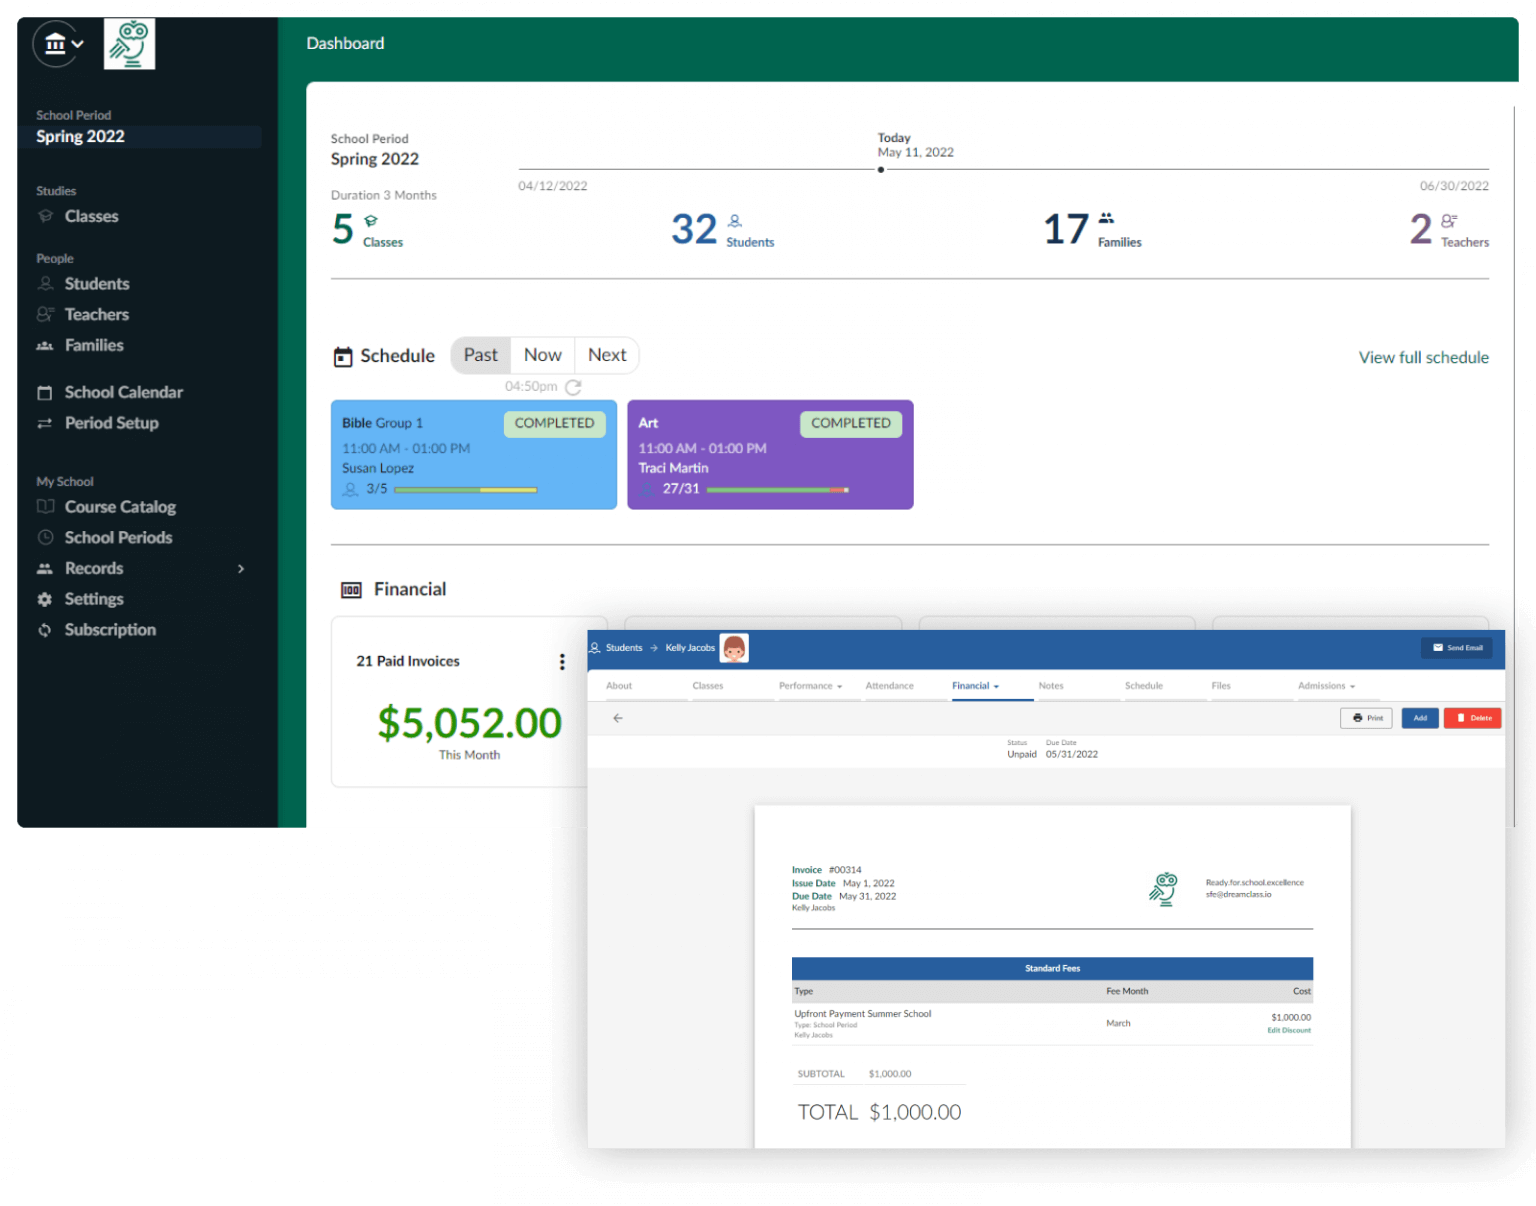Open the Teachers list
Viewport: 1536px width, 1206px height.
96,314
